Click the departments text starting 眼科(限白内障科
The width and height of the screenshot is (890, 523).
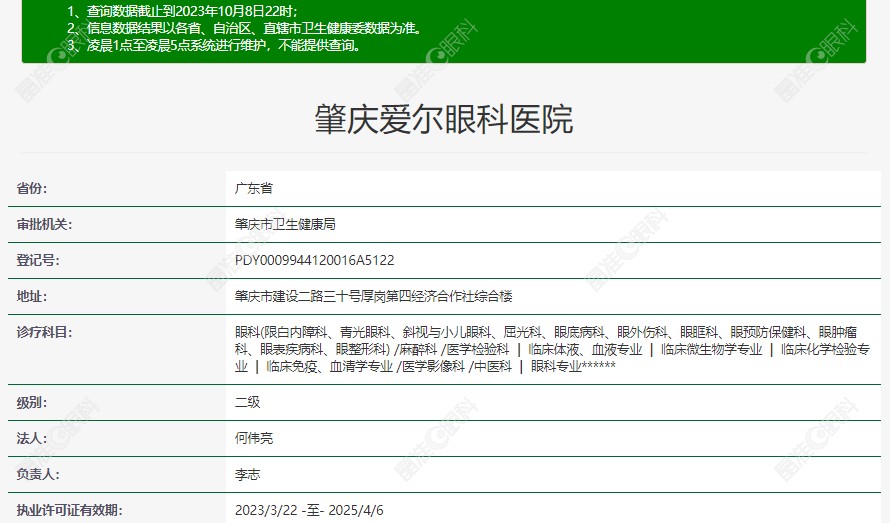tap(552, 349)
